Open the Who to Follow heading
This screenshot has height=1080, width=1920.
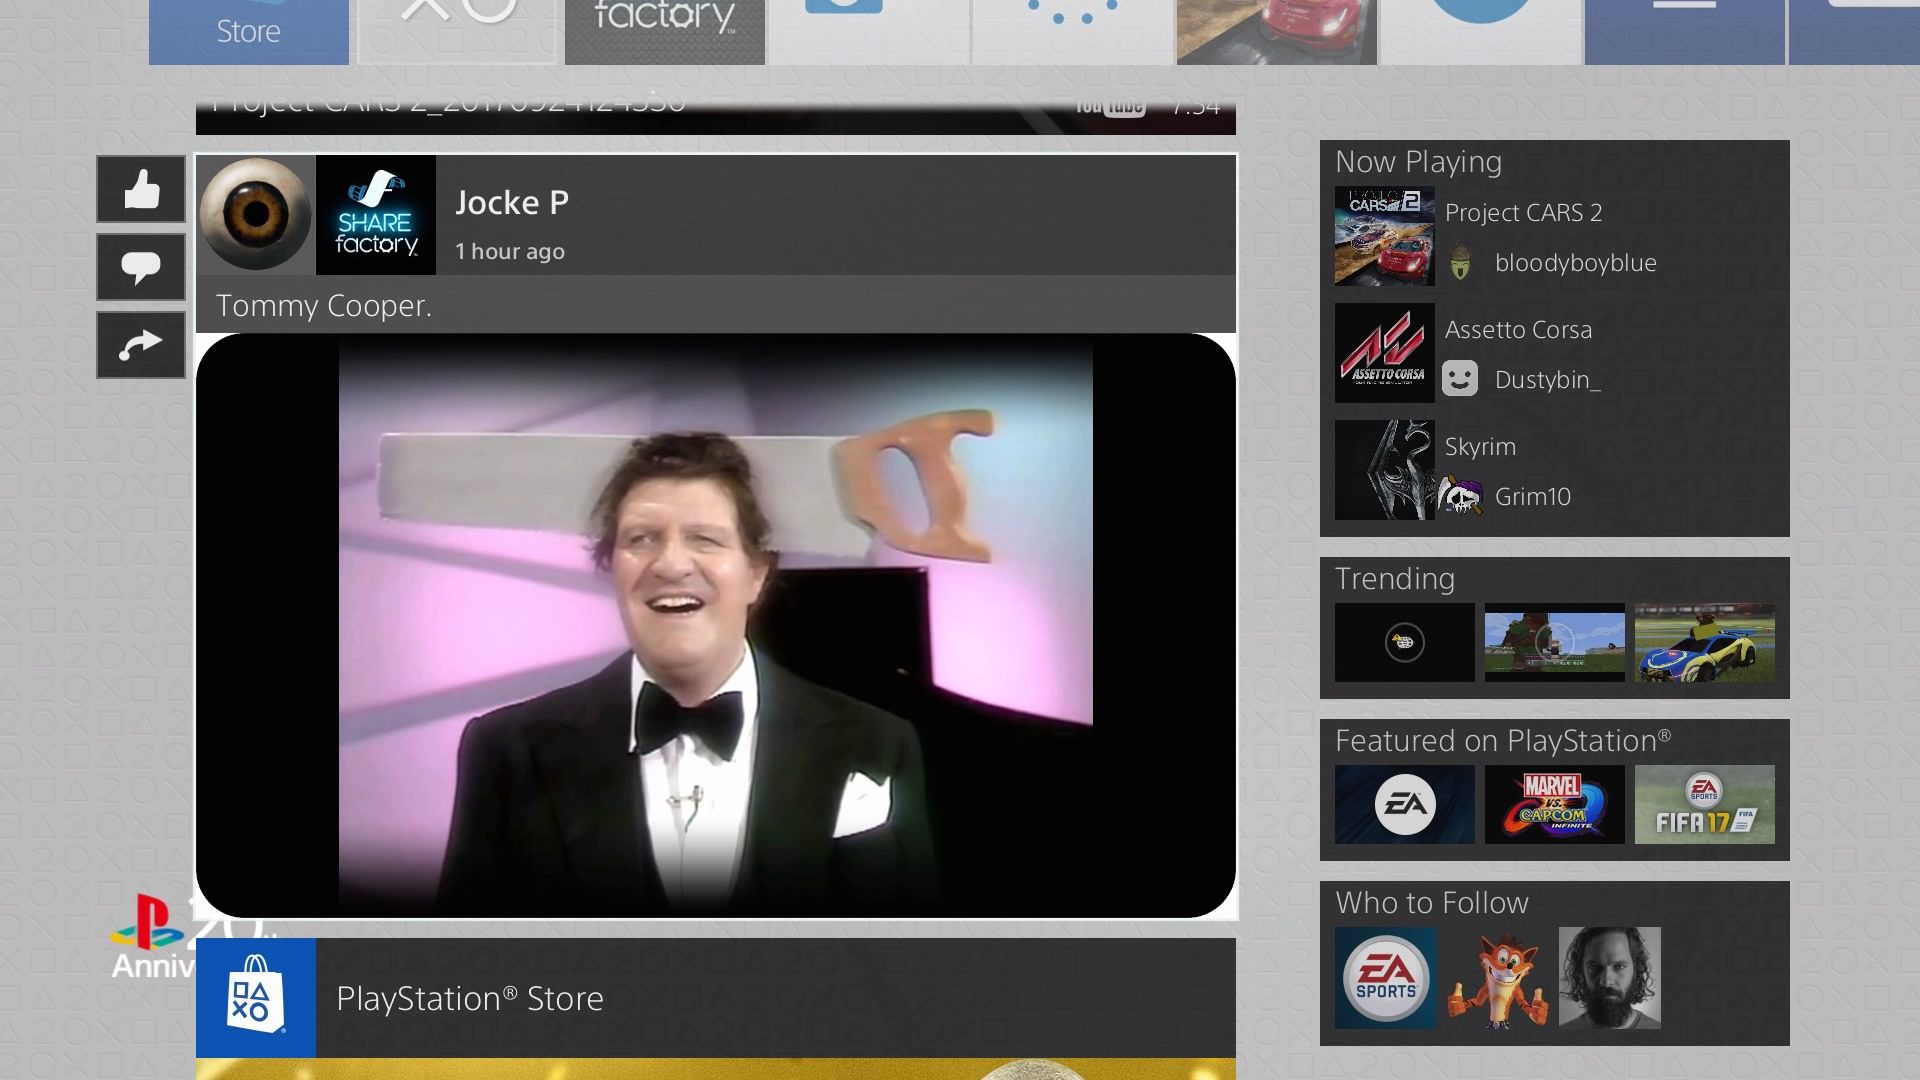1432,903
